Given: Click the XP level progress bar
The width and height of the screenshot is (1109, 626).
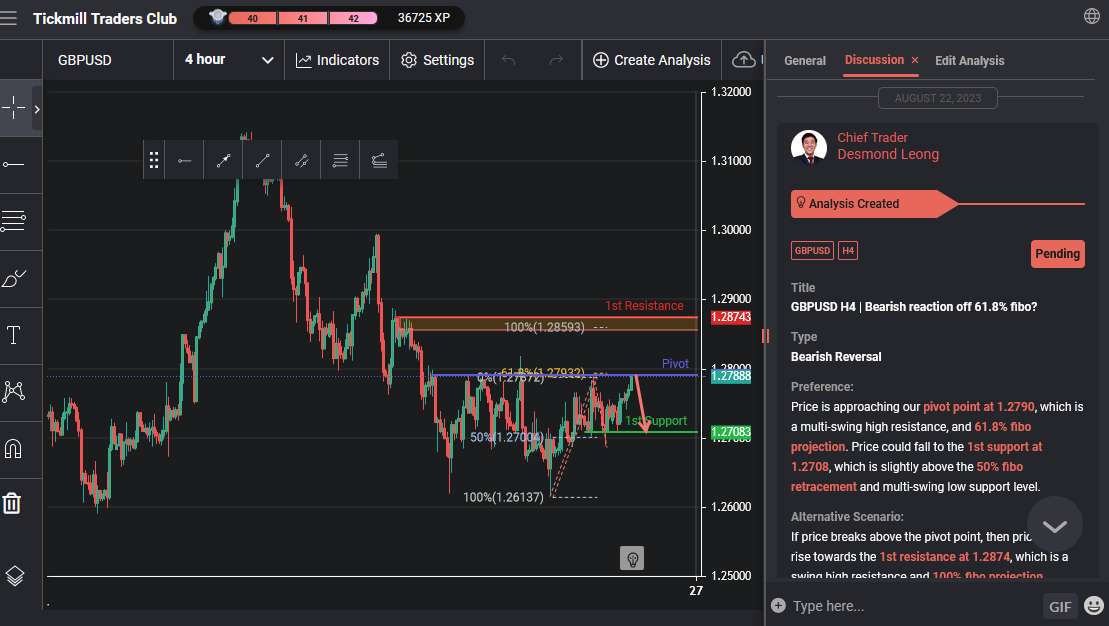Looking at the screenshot, I should click(x=301, y=18).
